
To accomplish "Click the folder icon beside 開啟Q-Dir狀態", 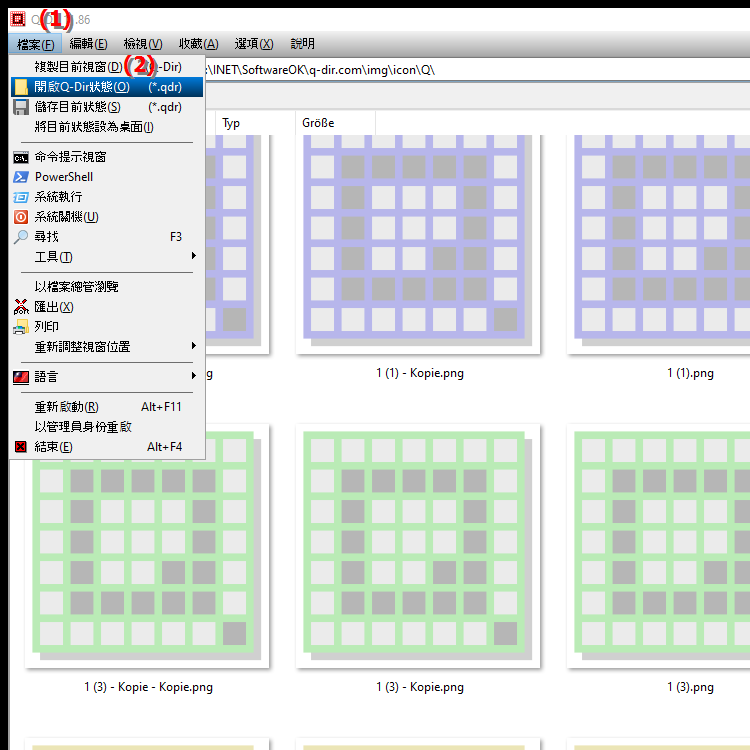I will (x=21, y=87).
